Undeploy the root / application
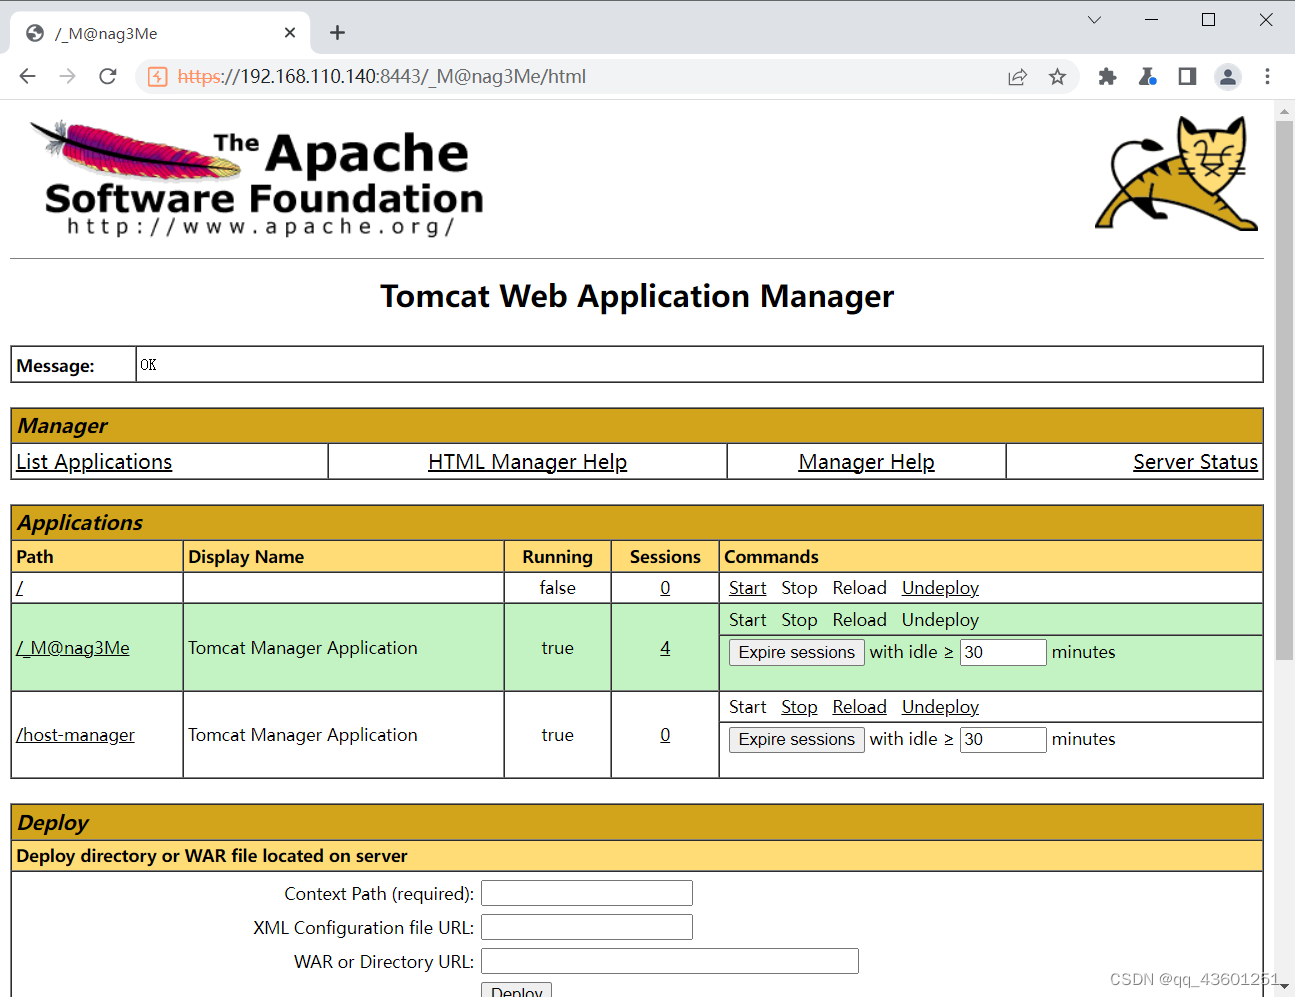This screenshot has width=1295, height=997. tap(940, 588)
